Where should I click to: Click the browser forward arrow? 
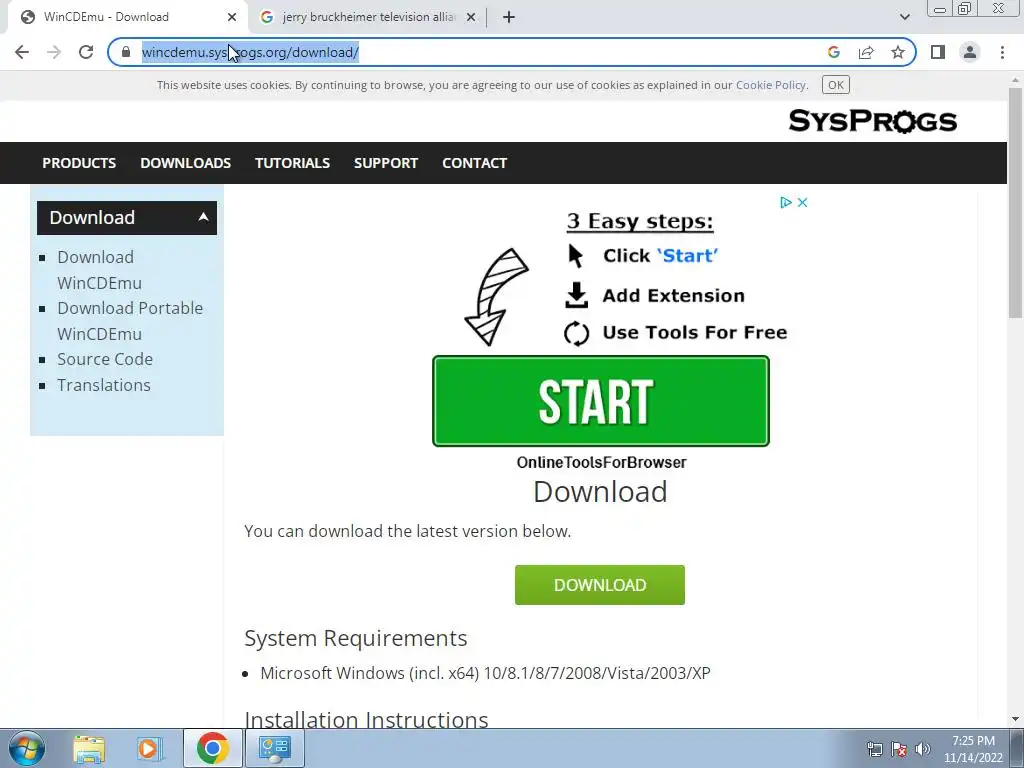54,52
